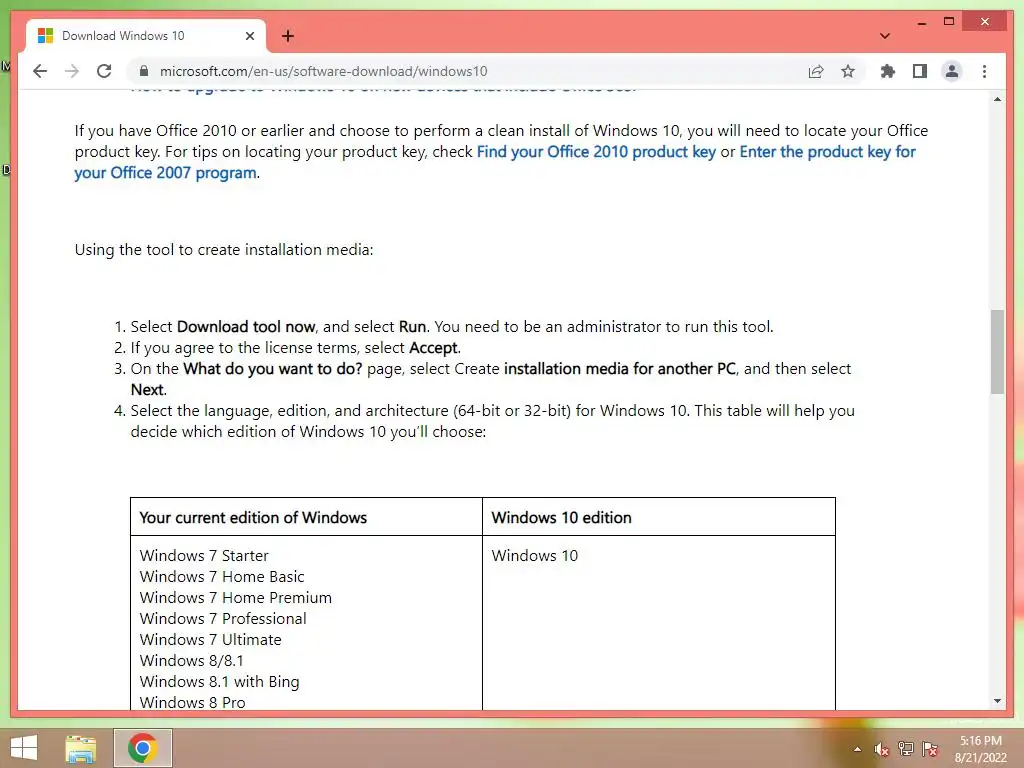Bookmark this page with the star icon

(x=848, y=71)
